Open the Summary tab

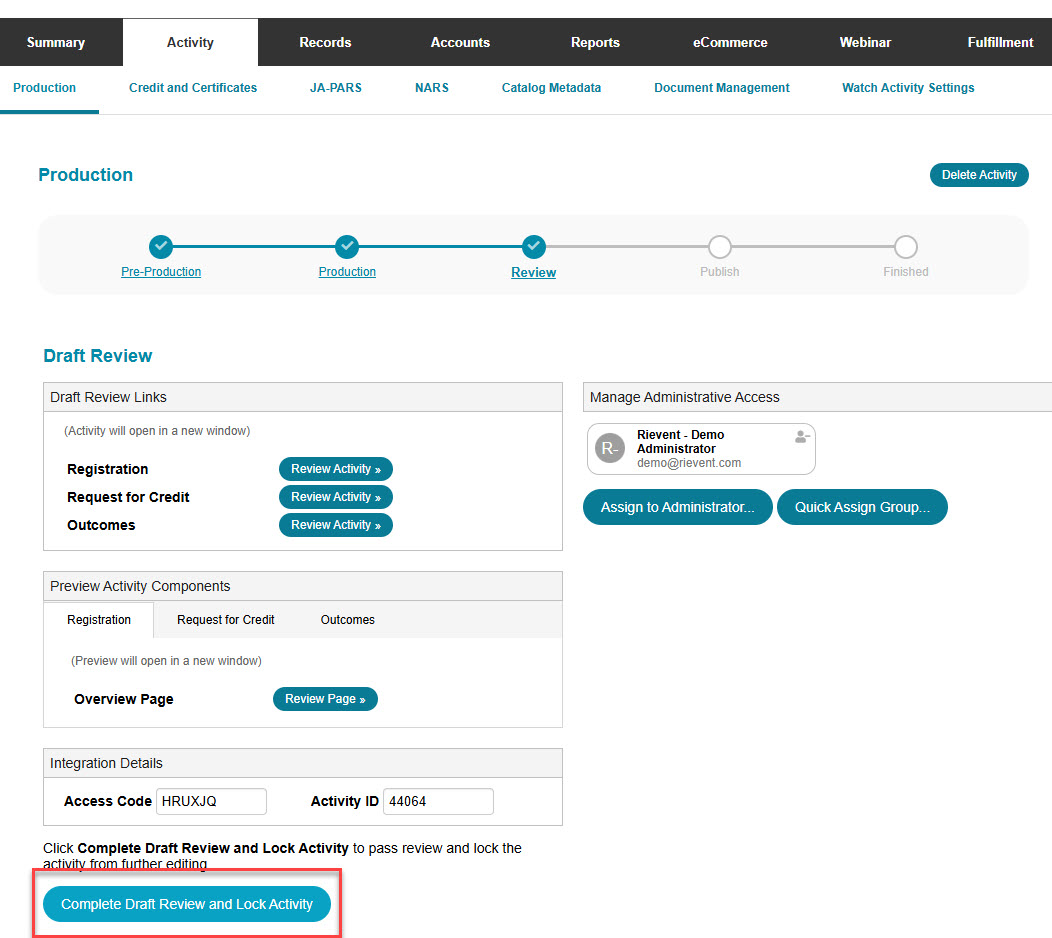pyautogui.click(x=56, y=42)
